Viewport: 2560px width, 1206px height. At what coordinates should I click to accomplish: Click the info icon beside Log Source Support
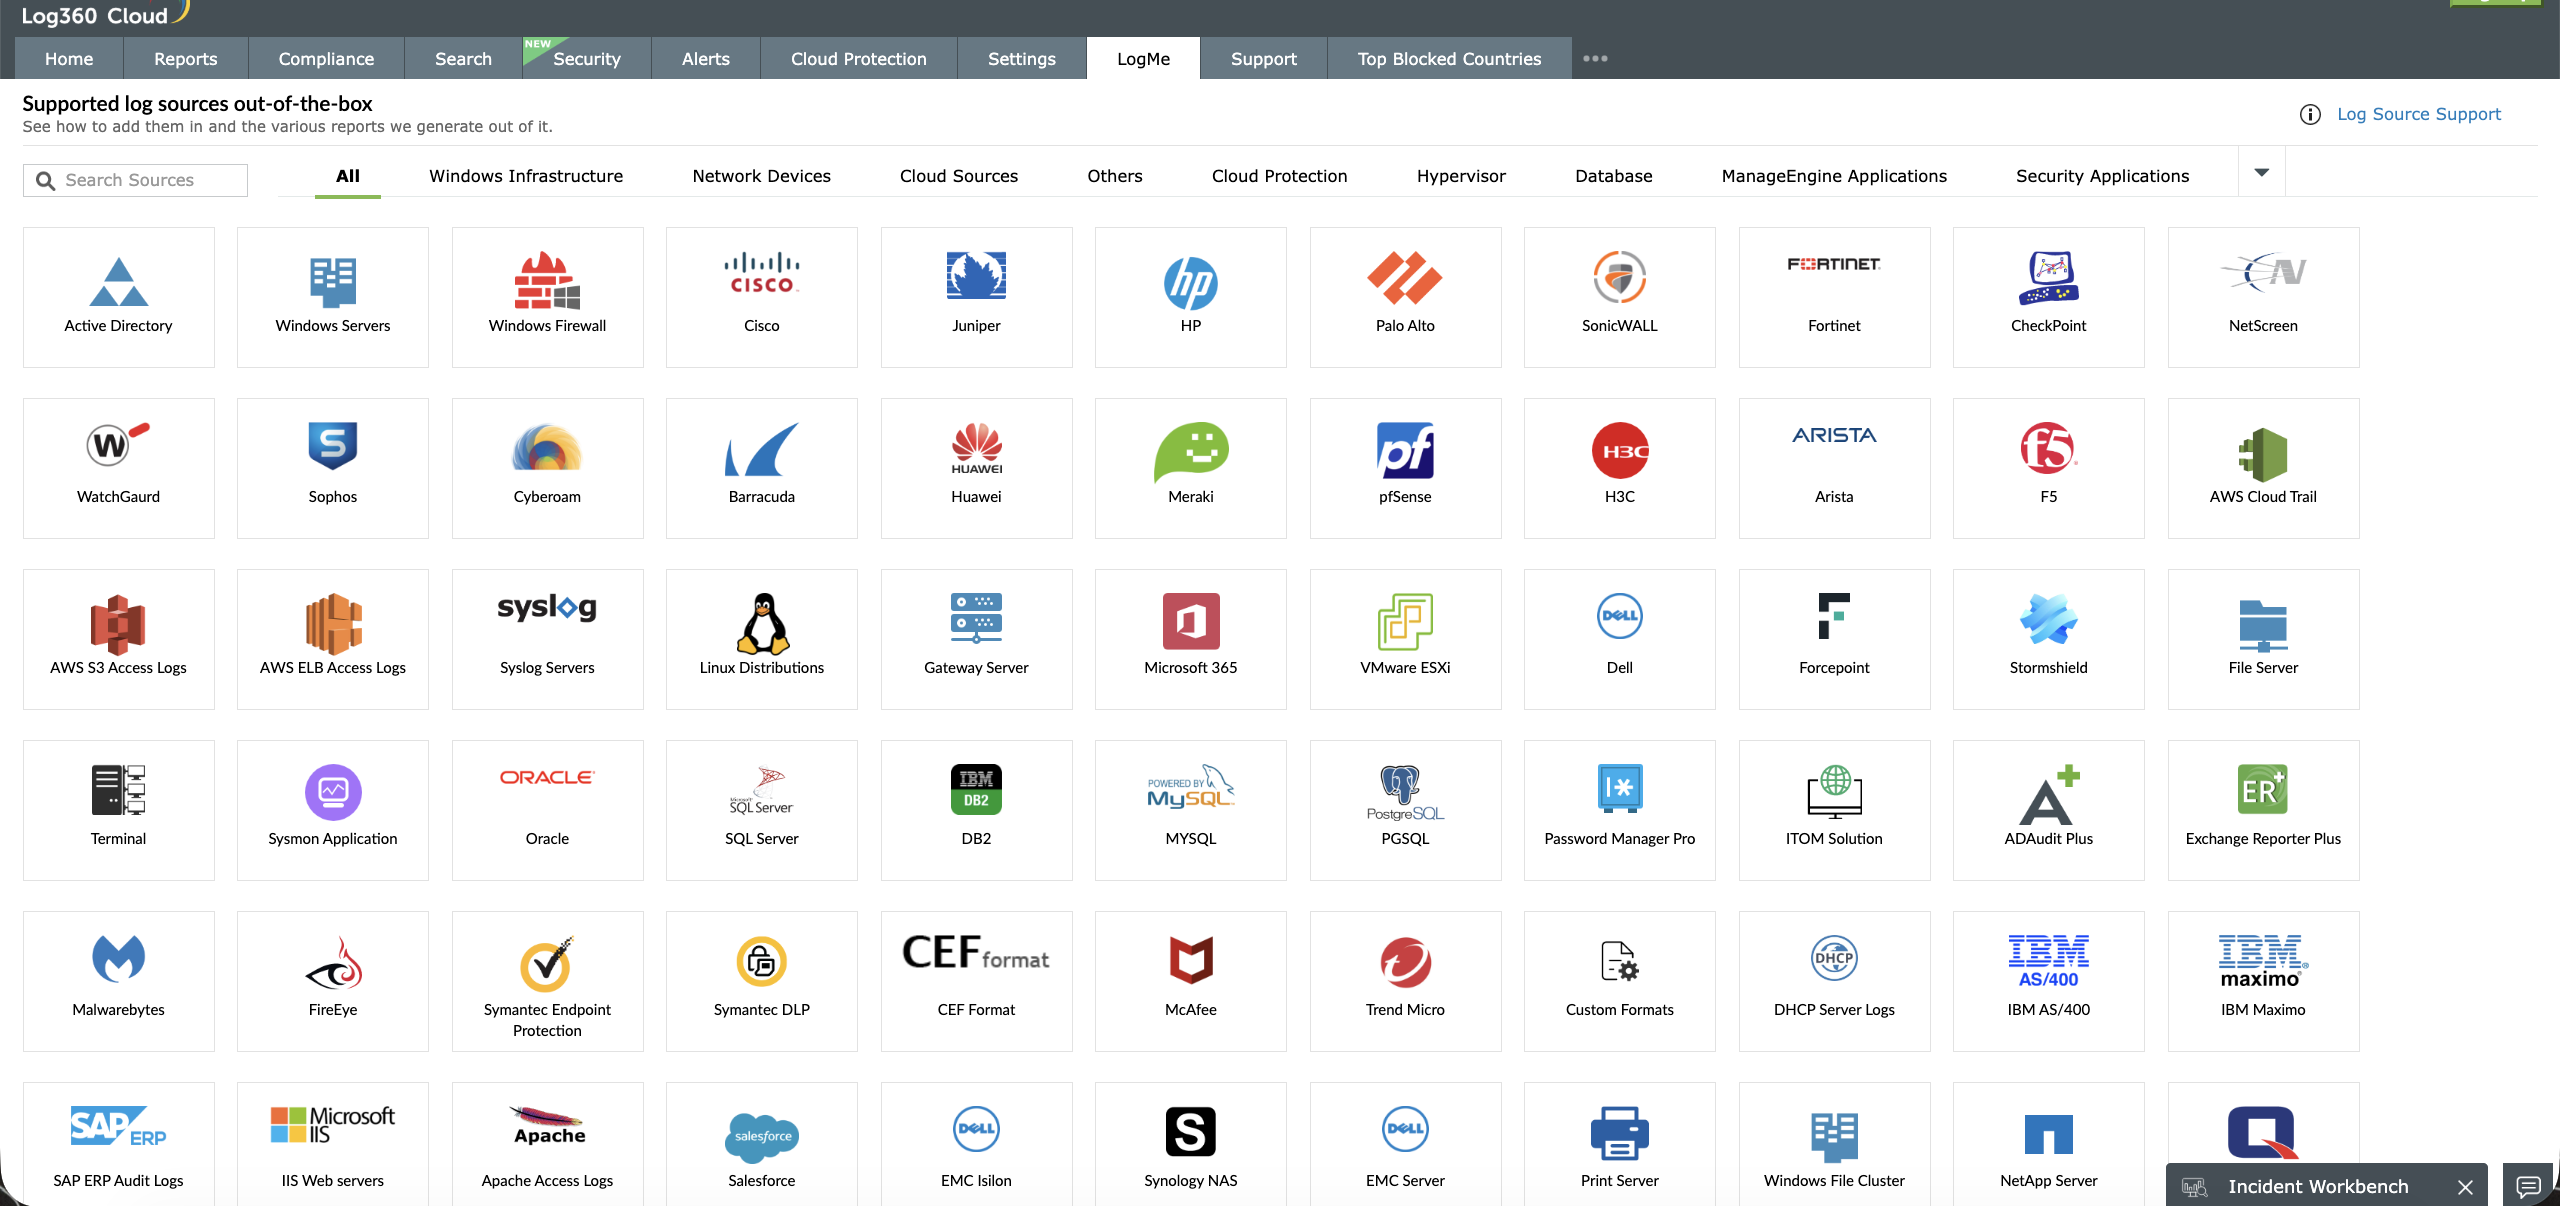point(2310,114)
